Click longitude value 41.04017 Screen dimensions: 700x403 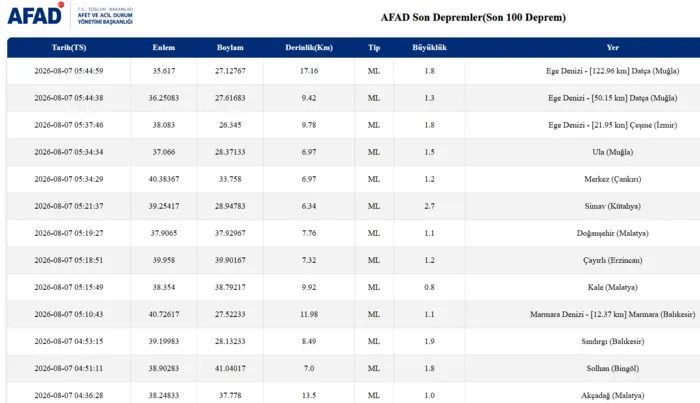tap(230, 368)
